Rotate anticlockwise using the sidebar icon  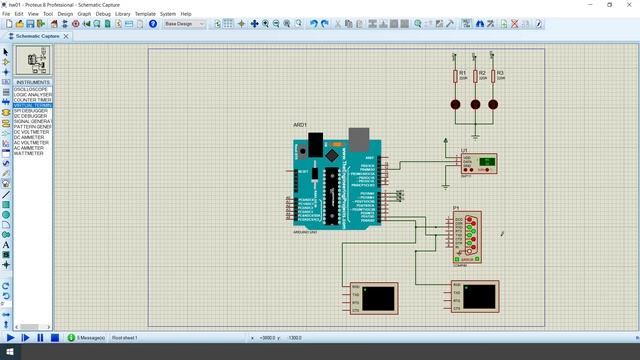pos(6,296)
